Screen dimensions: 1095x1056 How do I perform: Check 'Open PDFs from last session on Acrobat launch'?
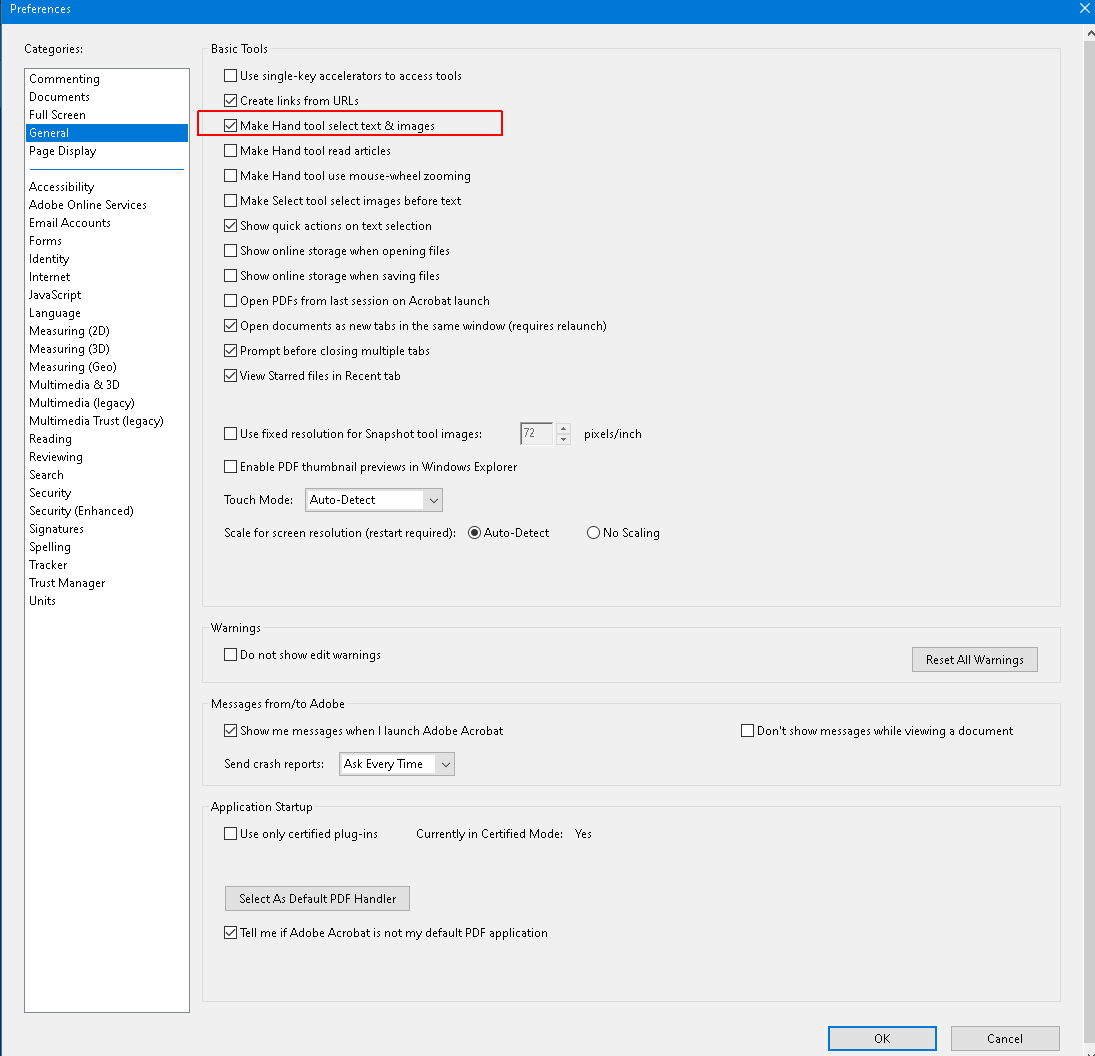tap(231, 300)
